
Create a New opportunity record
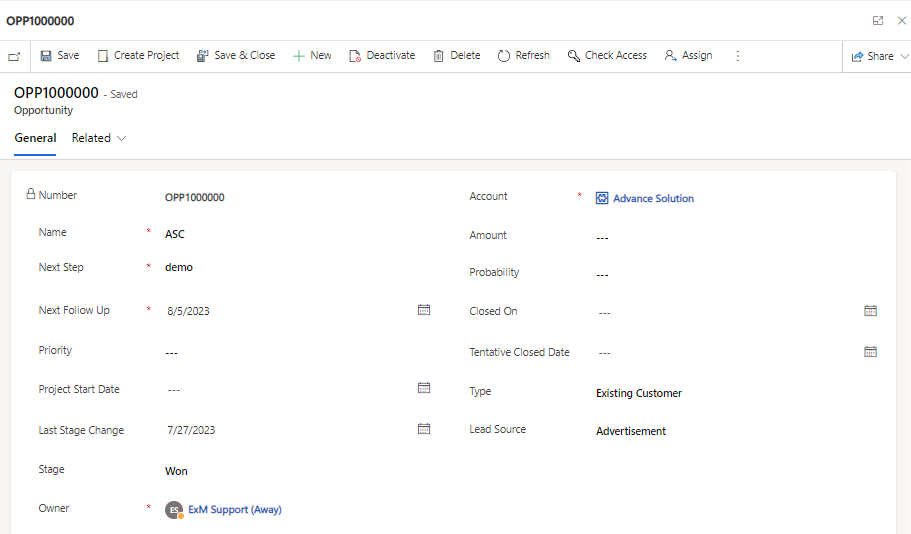[x=312, y=56]
